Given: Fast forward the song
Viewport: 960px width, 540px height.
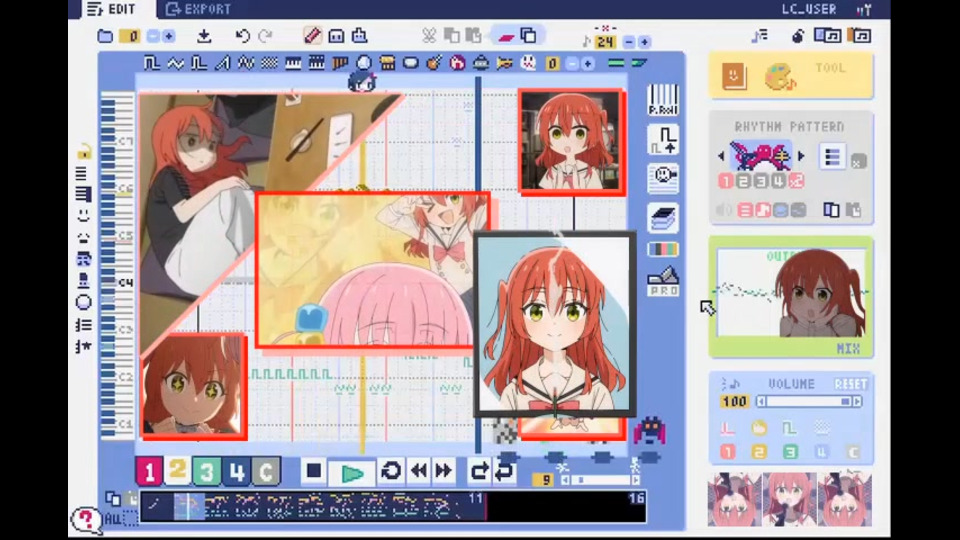Looking at the screenshot, I should [x=444, y=471].
